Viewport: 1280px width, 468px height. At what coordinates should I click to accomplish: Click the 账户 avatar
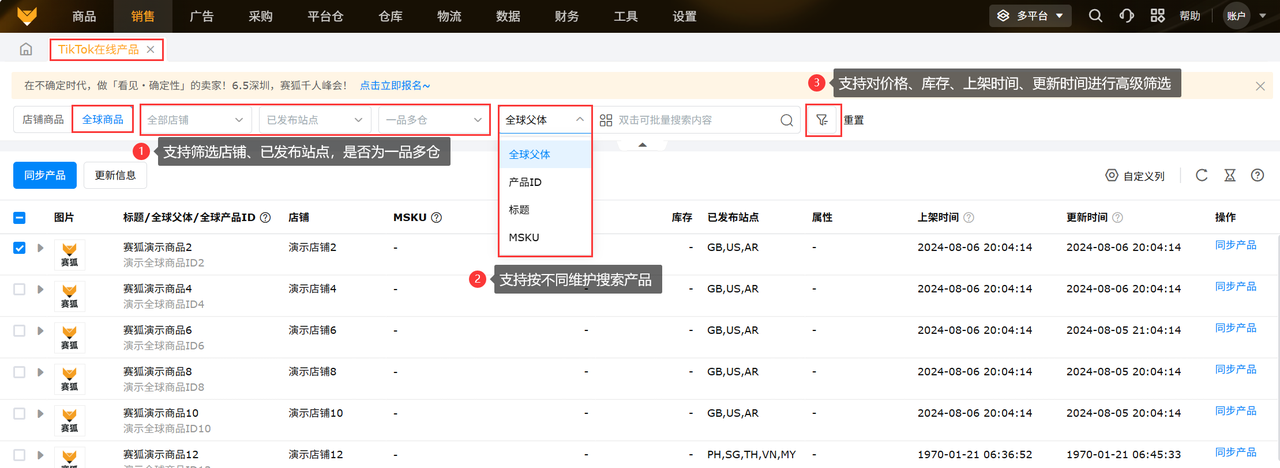pyautogui.click(x=1236, y=16)
